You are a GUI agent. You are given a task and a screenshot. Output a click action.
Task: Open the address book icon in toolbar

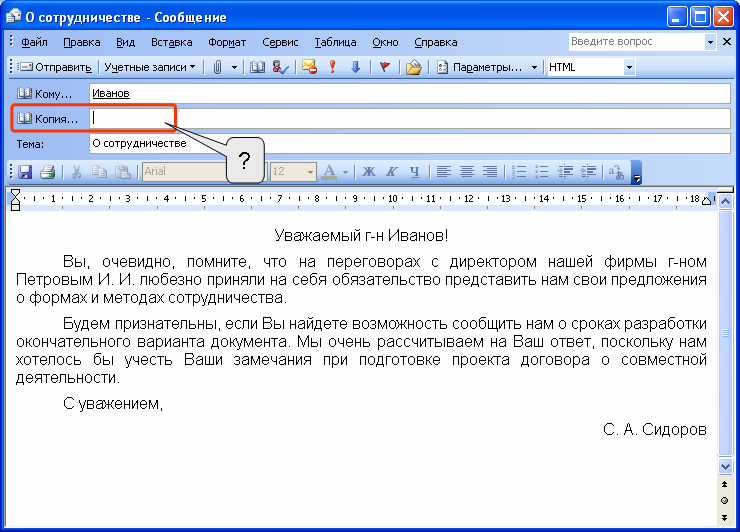pos(257,68)
